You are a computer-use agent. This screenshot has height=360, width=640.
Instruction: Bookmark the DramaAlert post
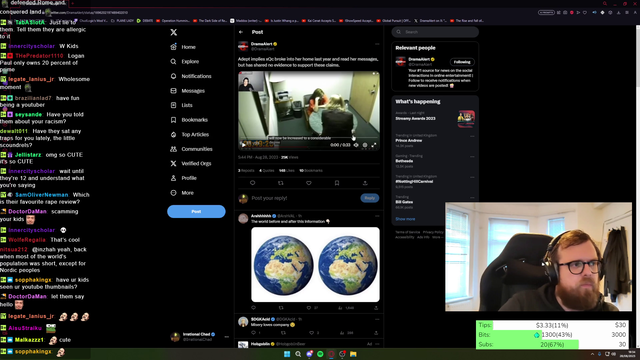pos(337,183)
